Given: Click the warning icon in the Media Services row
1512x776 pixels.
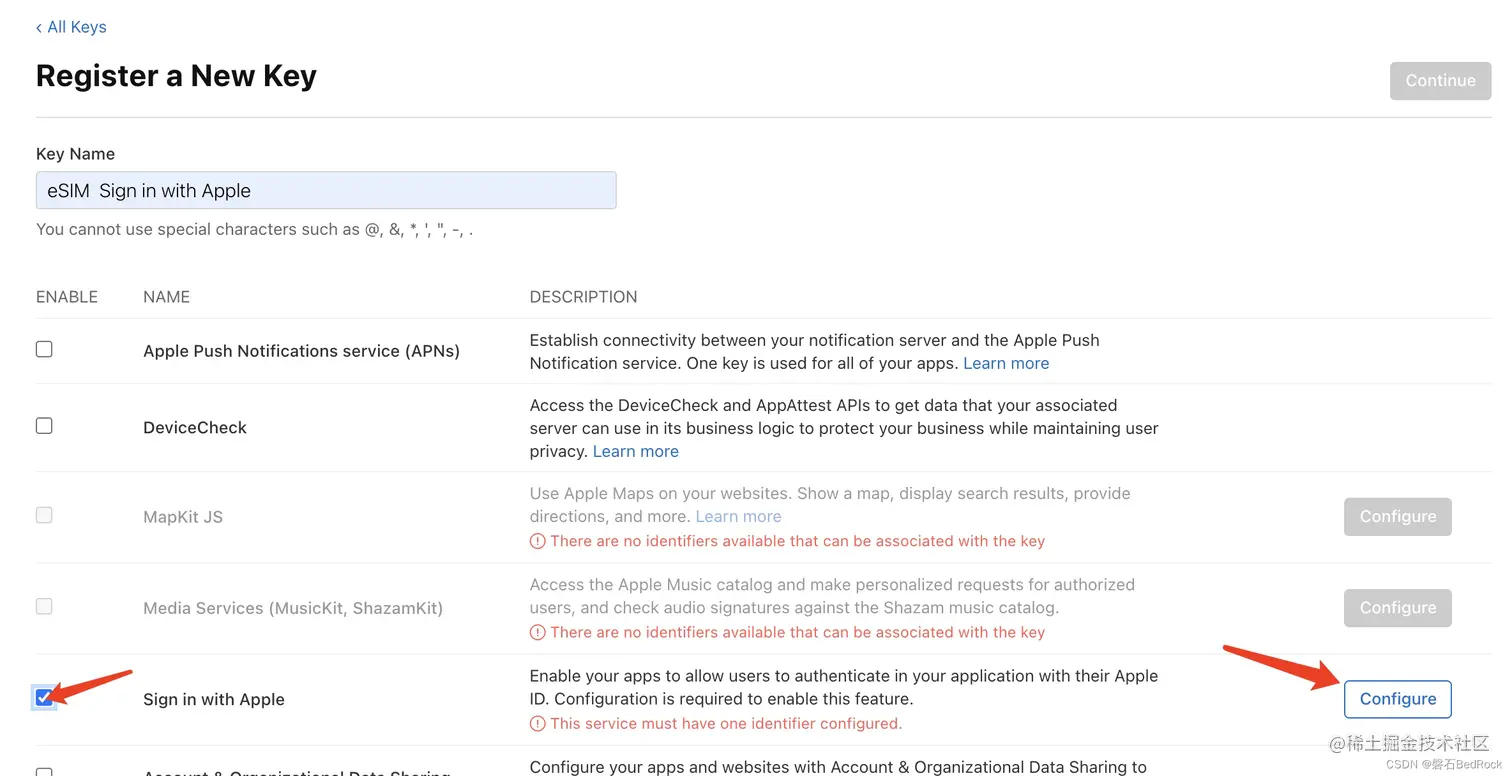Looking at the screenshot, I should [537, 632].
